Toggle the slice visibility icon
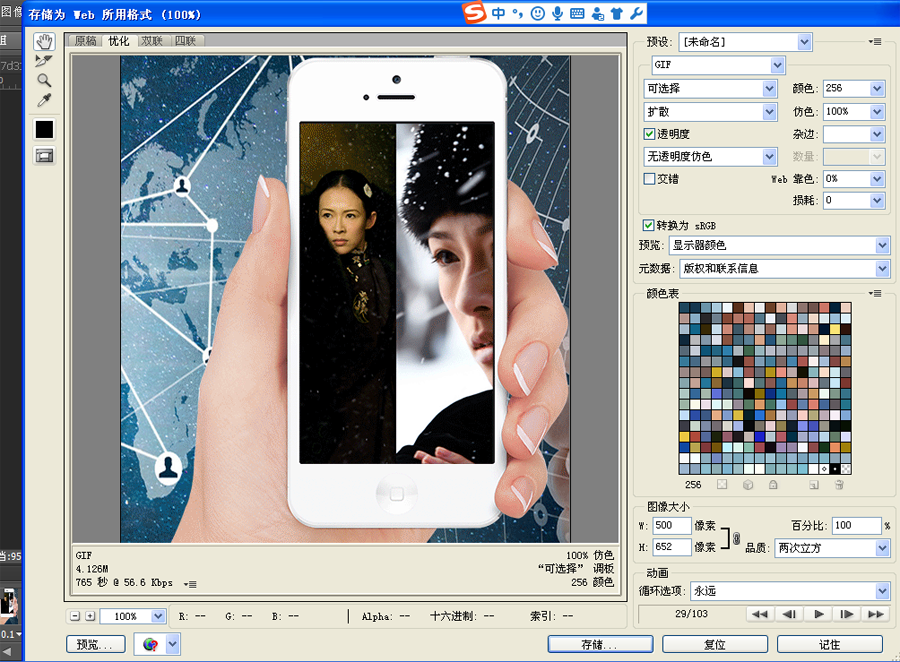This screenshot has width=900, height=662. [44, 155]
